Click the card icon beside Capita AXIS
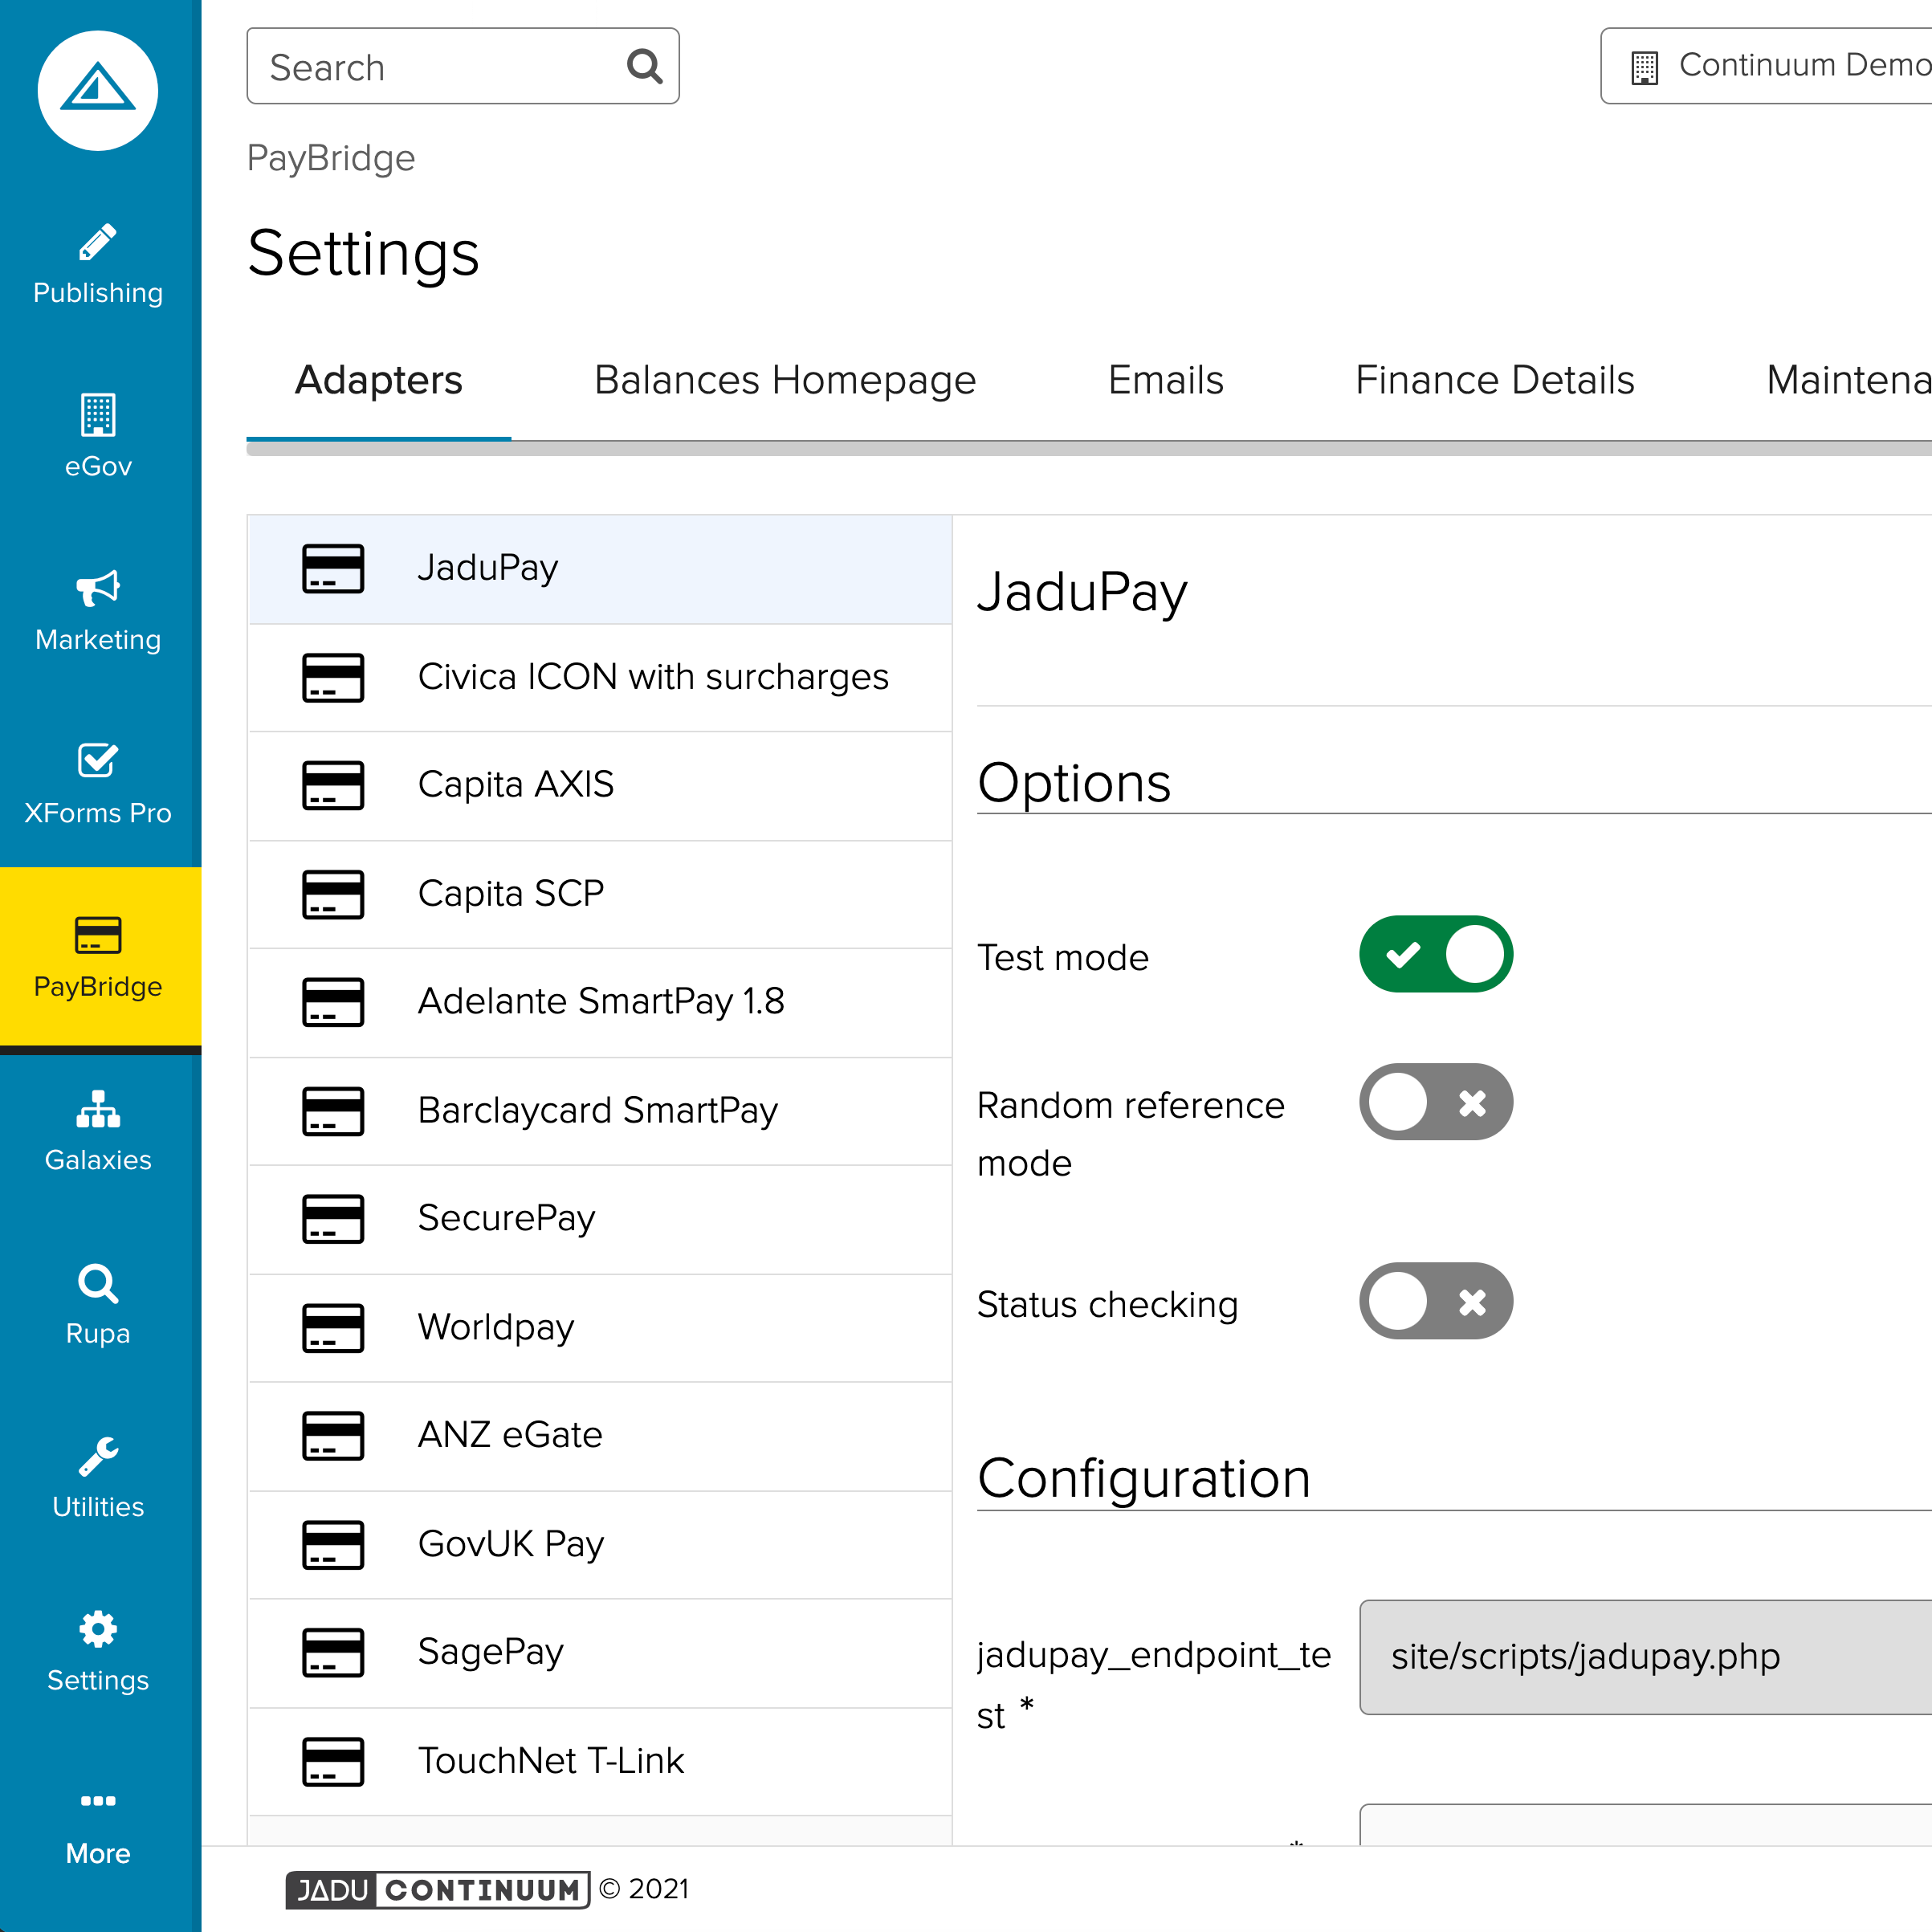 [333, 785]
